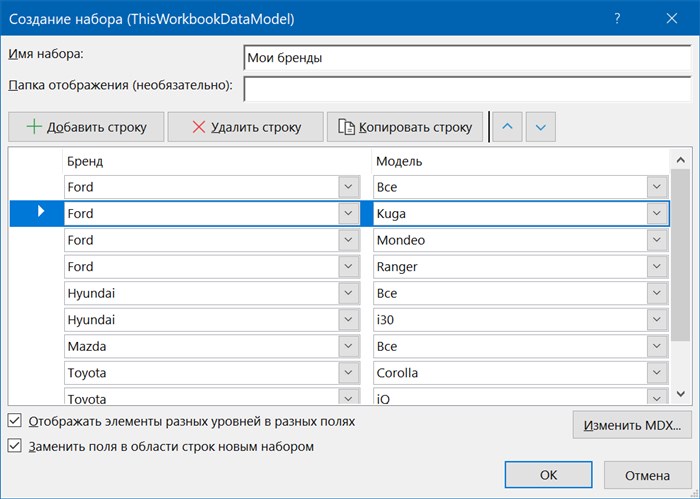Click the Бренд column header
Viewport: 700px width, 499px height.
click(x=85, y=161)
